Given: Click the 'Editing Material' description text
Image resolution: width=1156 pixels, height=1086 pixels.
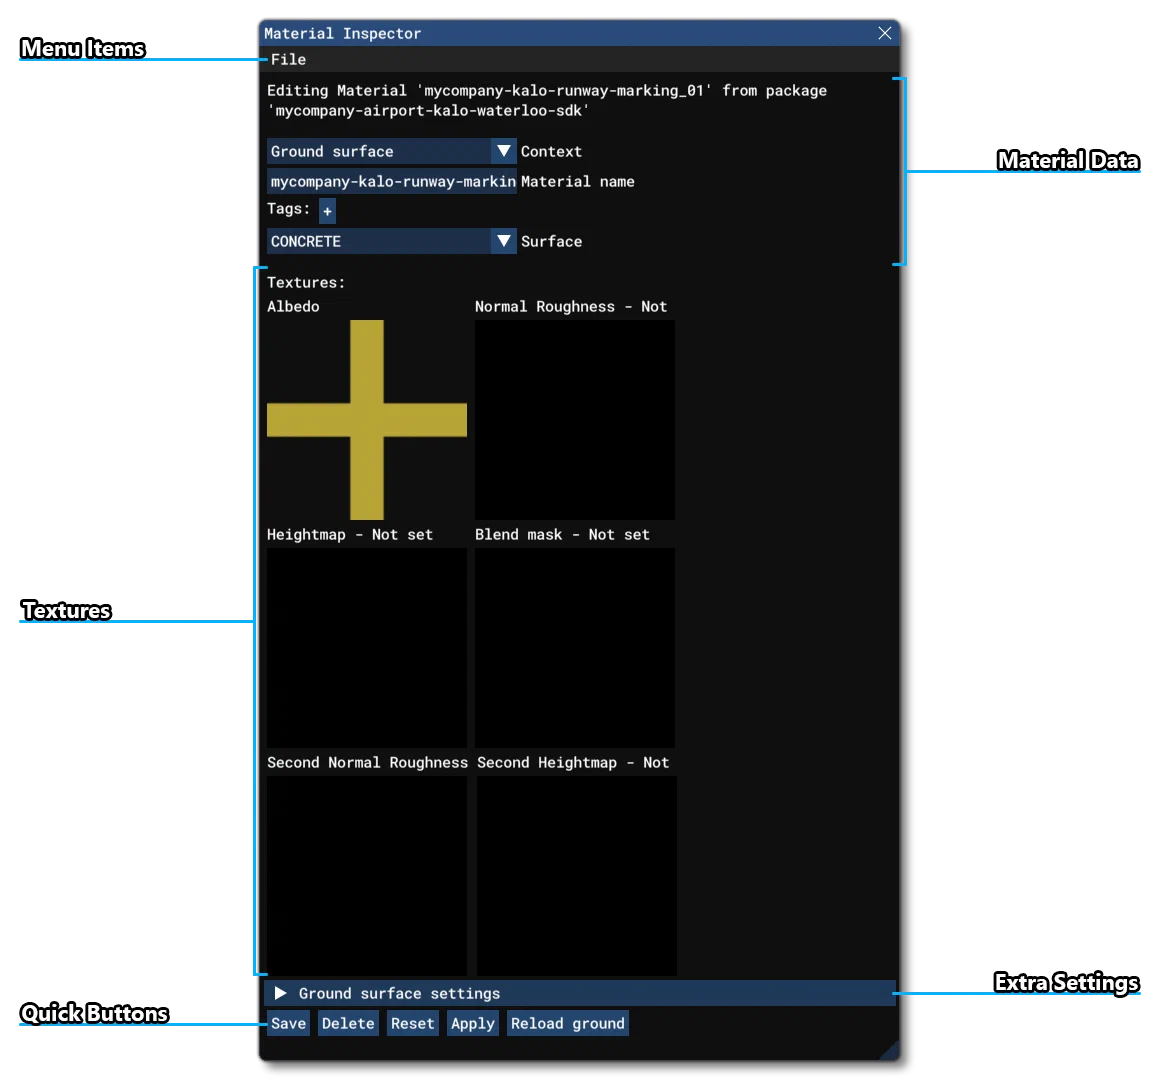Looking at the screenshot, I should (546, 100).
